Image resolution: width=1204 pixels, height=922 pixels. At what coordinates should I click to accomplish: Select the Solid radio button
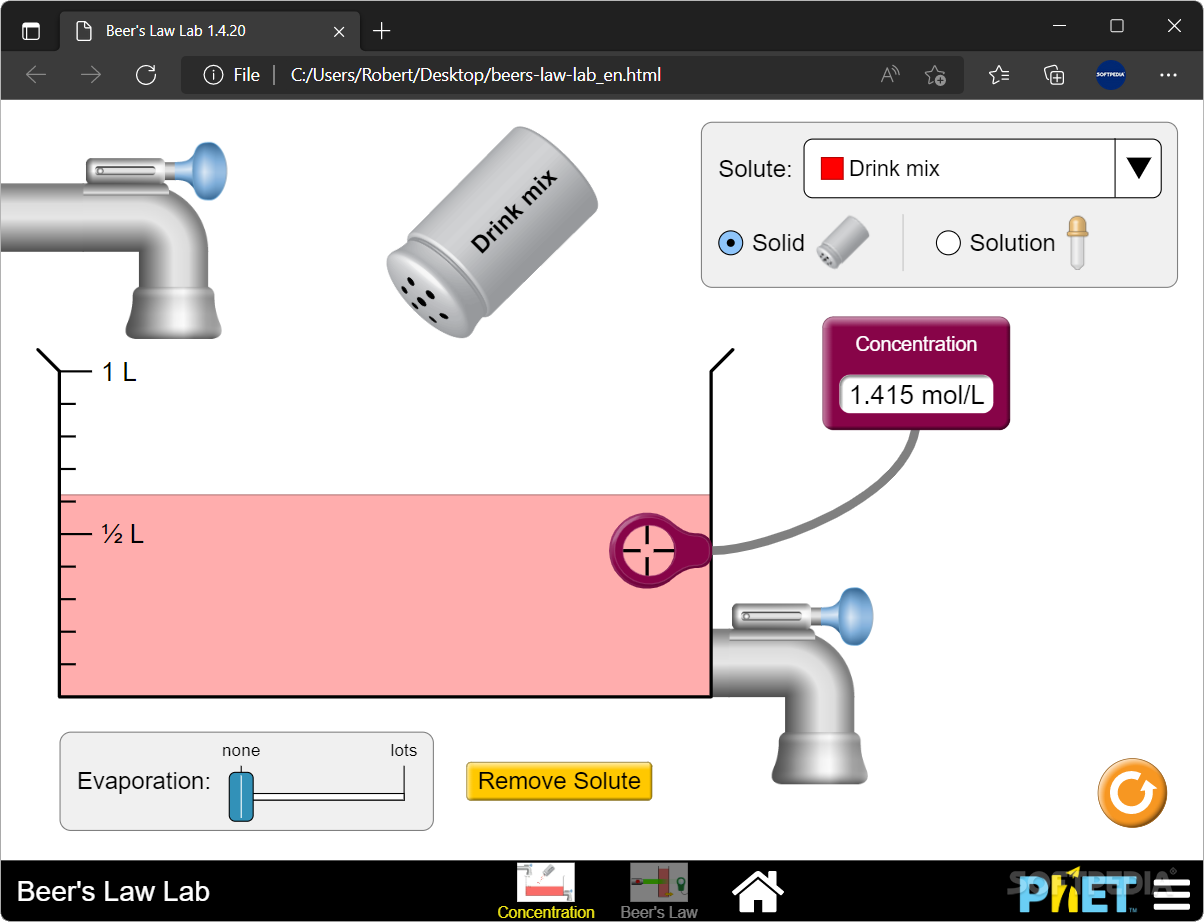(x=731, y=243)
